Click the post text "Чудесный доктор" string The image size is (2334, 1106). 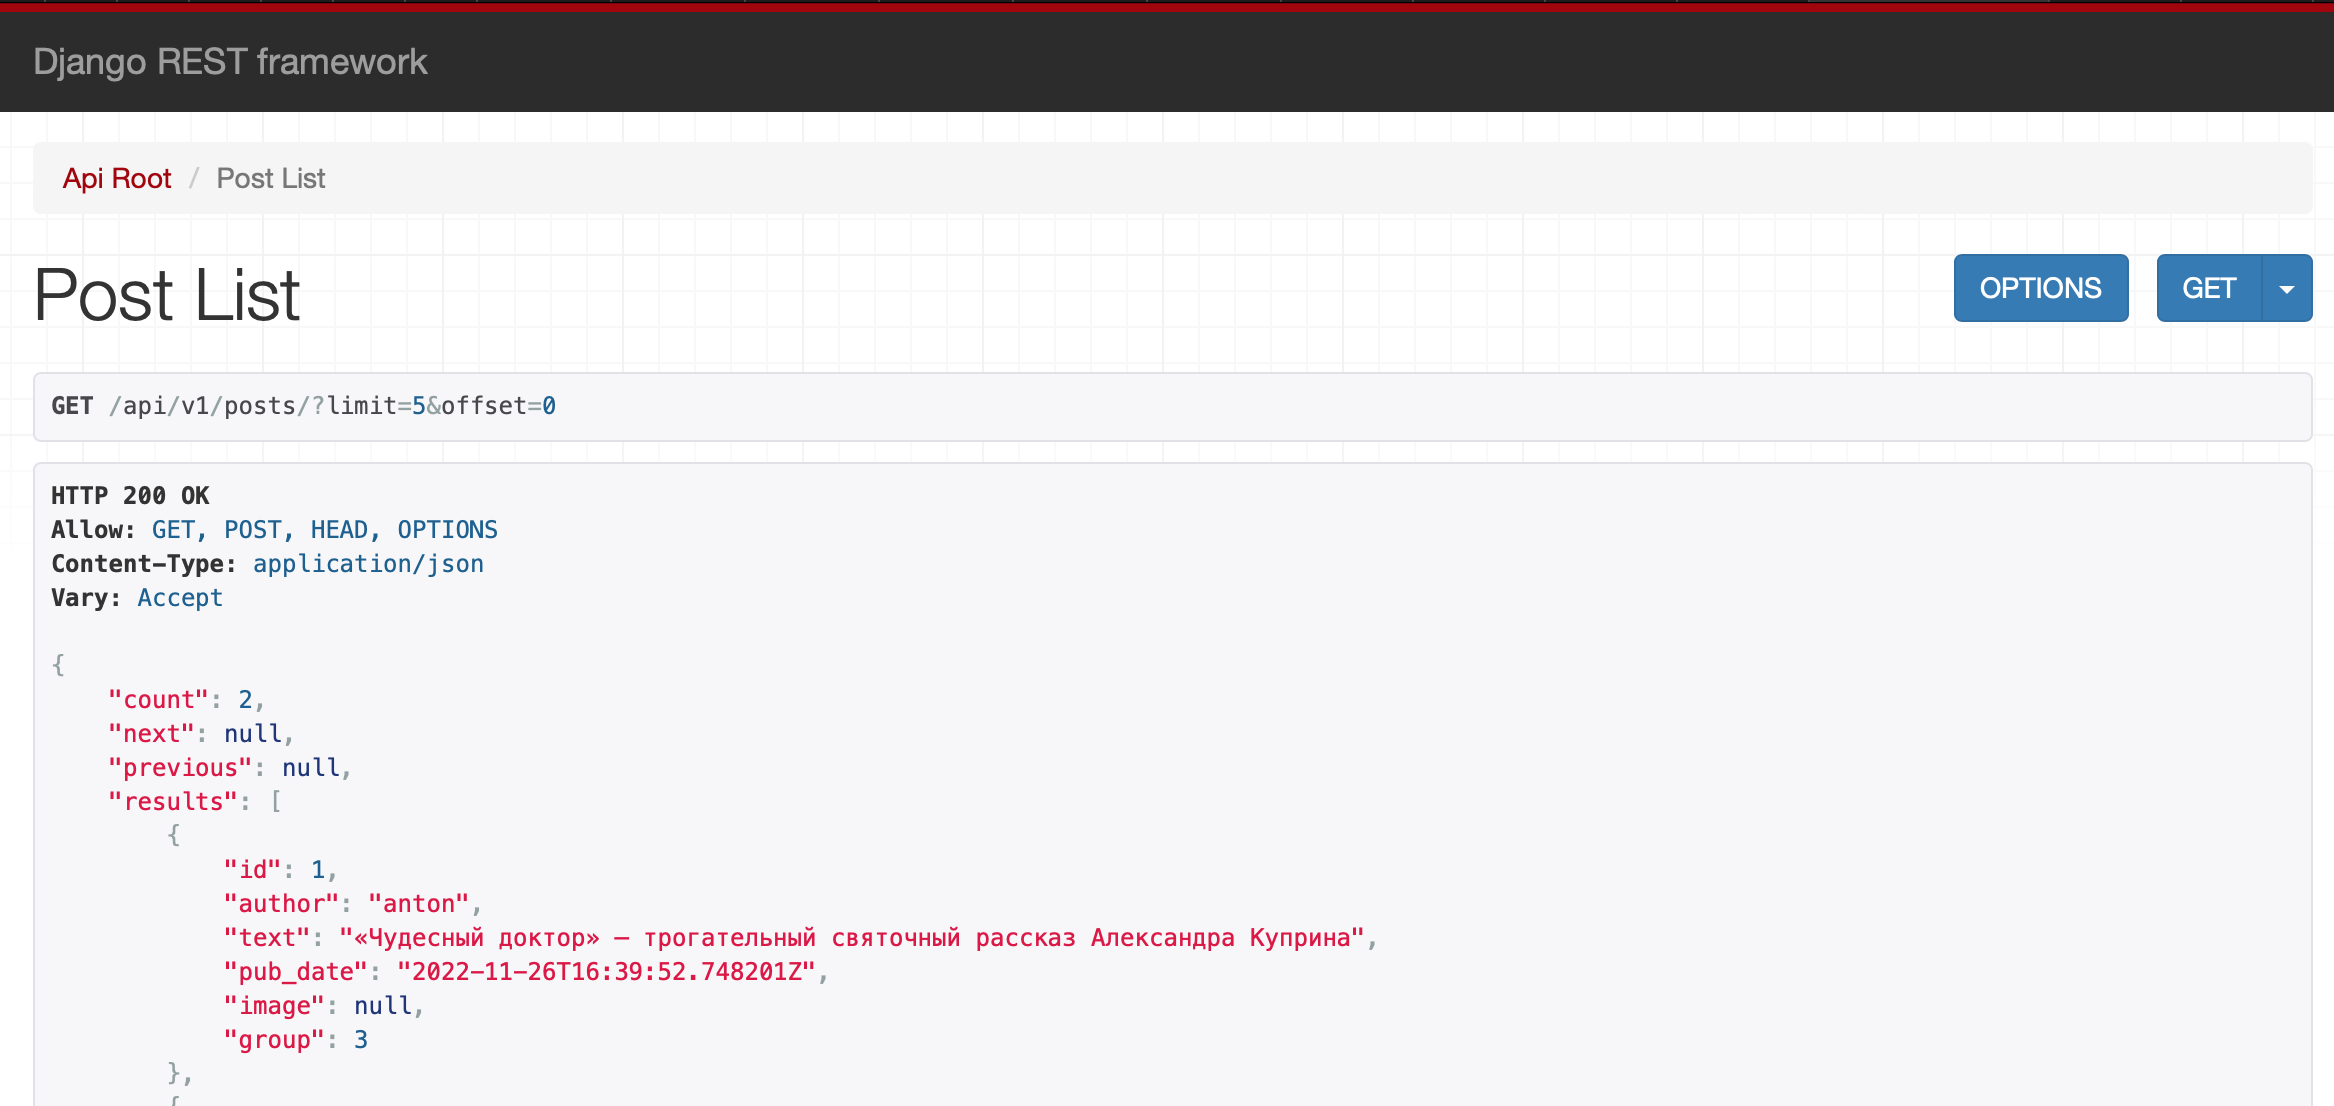tap(852, 938)
